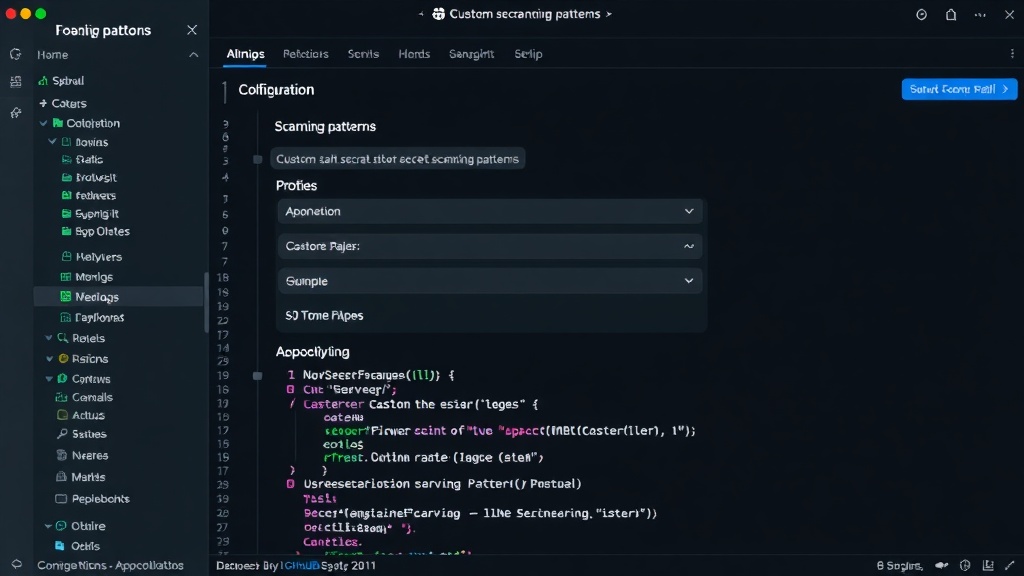Open the Senils tab
Screen dimensions: 1024x576
(363, 54)
